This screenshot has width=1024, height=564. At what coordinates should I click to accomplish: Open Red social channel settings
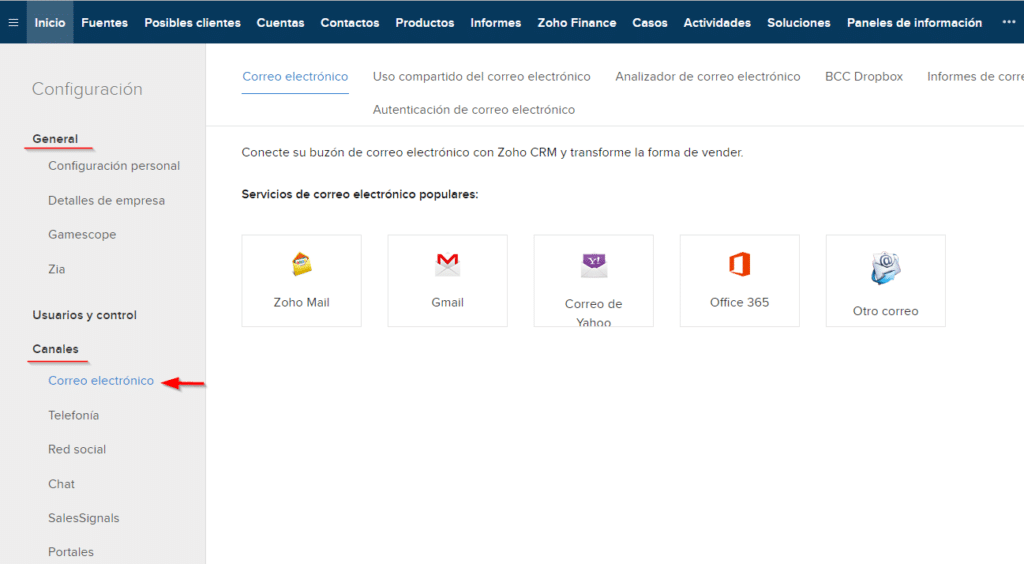coord(77,449)
